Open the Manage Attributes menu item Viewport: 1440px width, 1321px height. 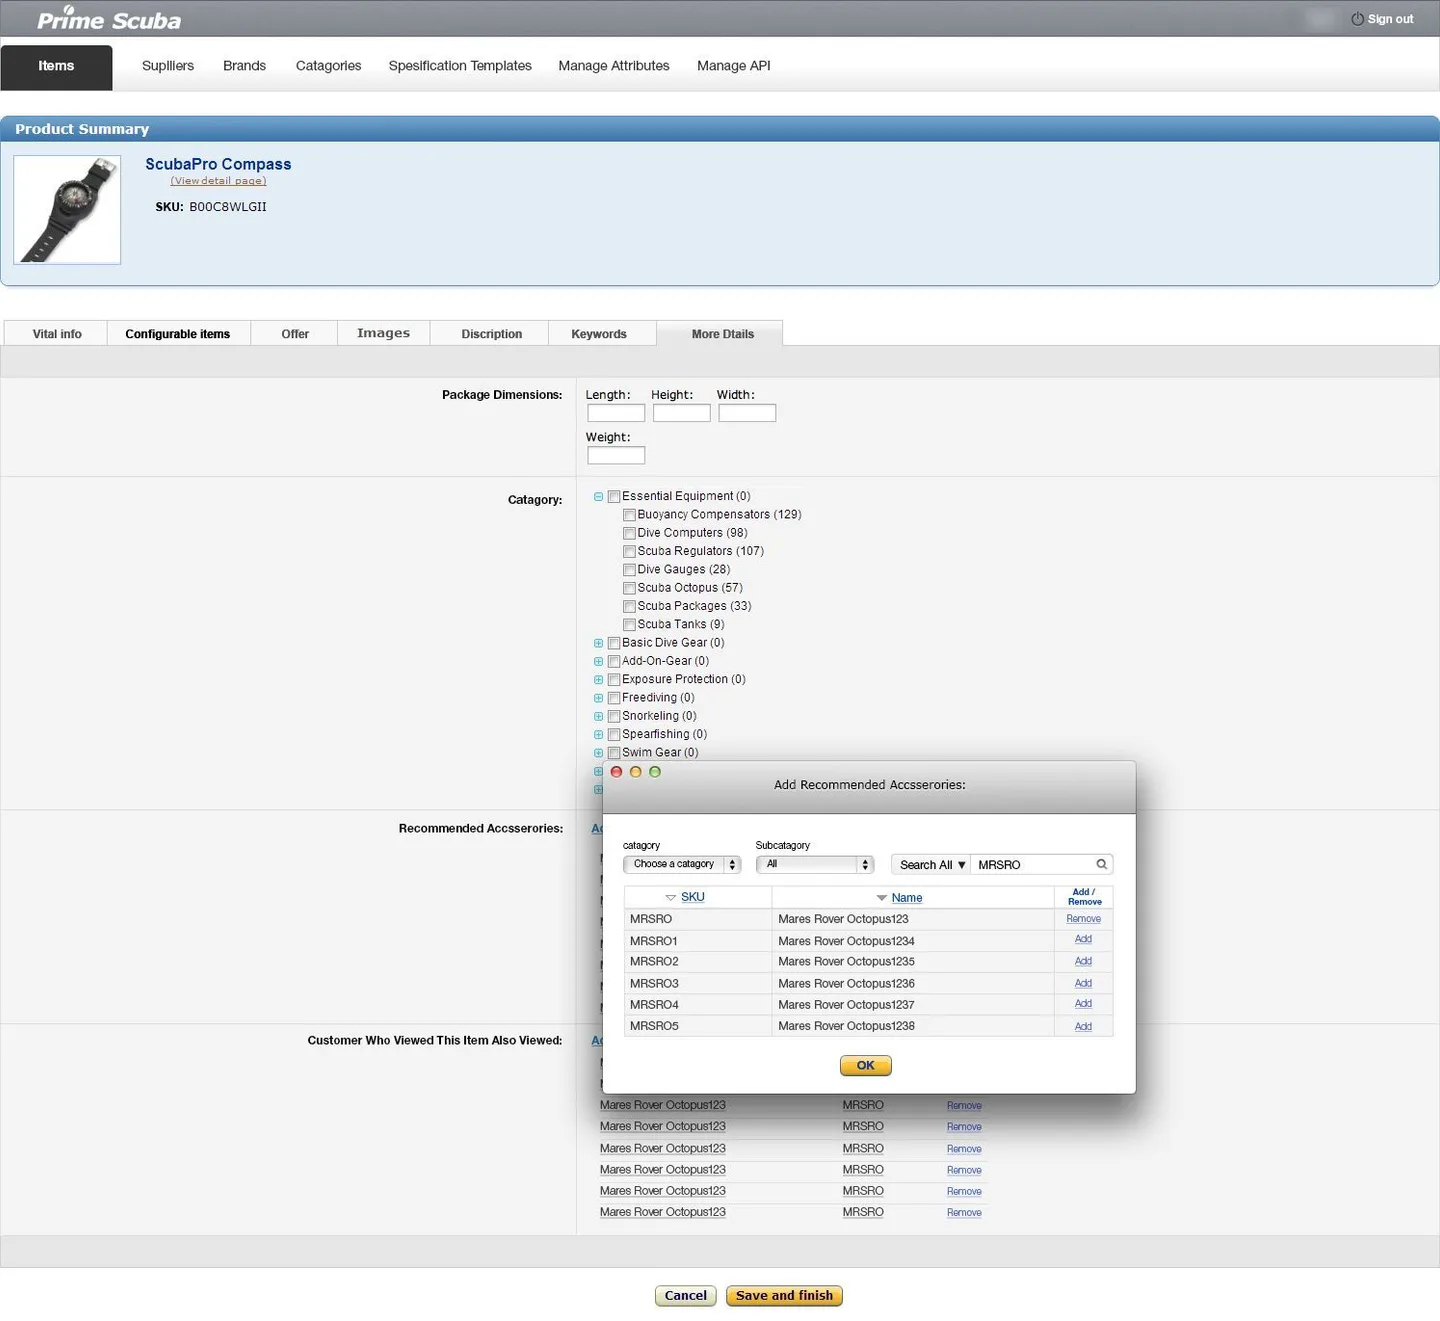(x=614, y=66)
